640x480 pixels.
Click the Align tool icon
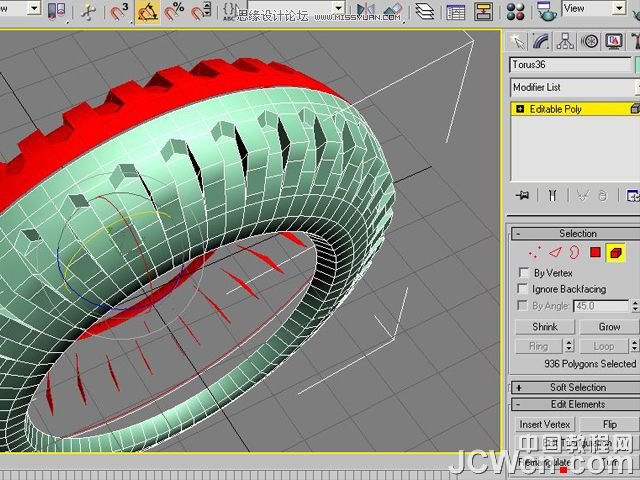[x=393, y=12]
